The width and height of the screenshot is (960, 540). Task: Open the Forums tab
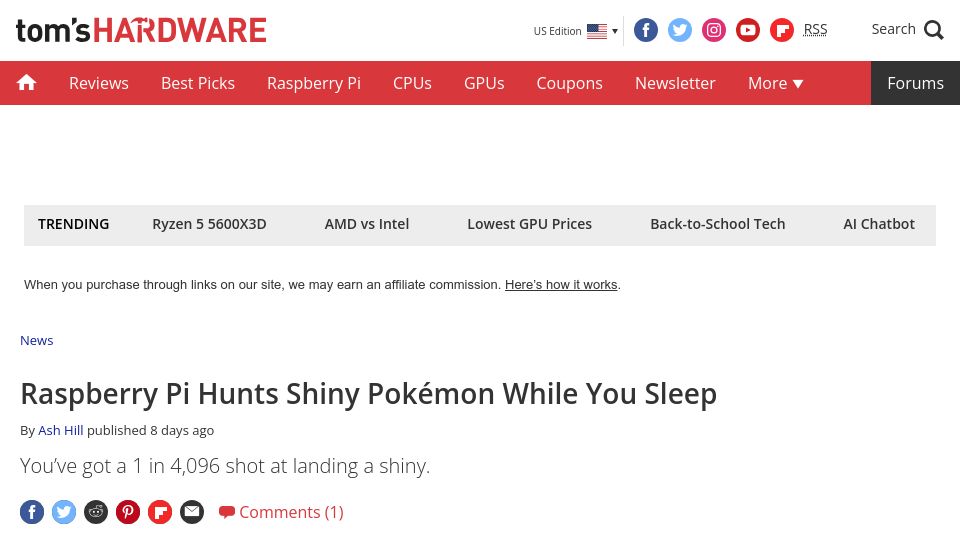coord(915,83)
